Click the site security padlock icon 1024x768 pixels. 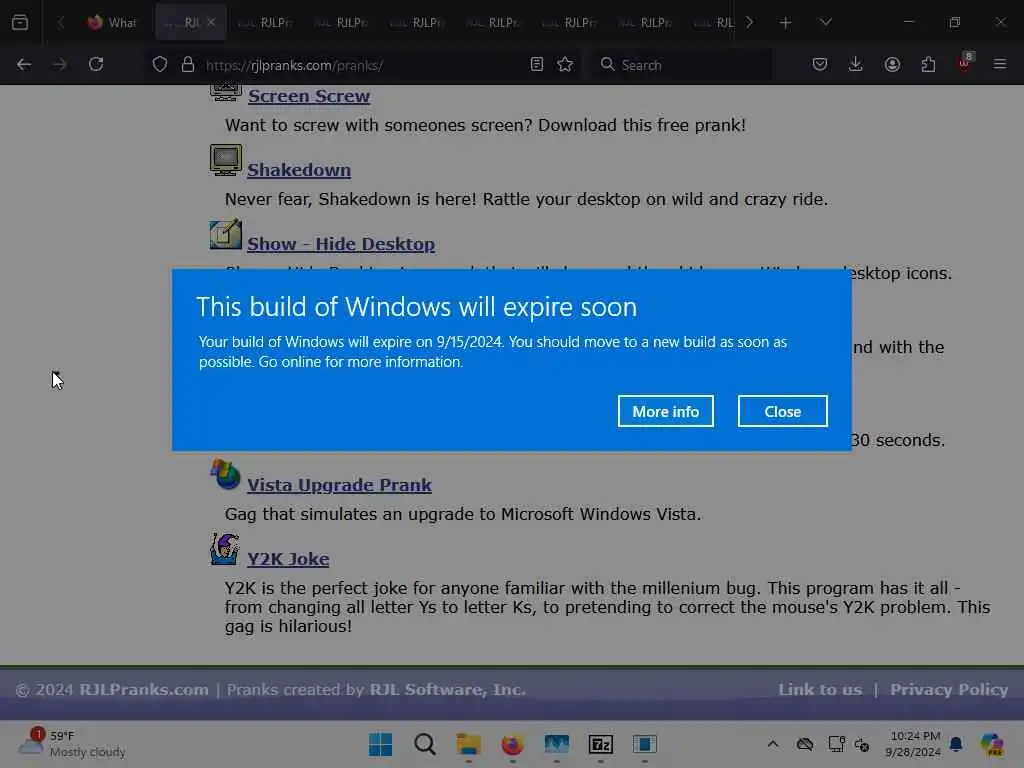[188, 65]
